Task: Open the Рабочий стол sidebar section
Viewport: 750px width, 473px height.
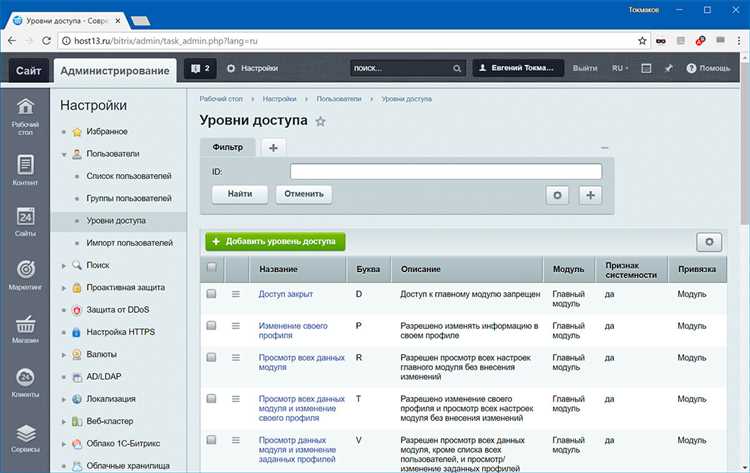Action: pos(25,116)
